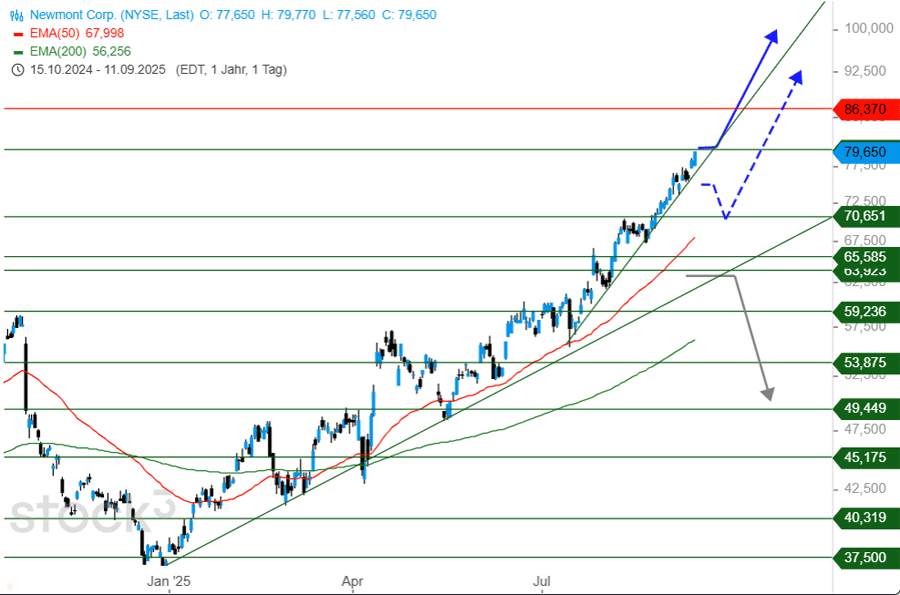Select the 59,236 price level label

tap(865, 311)
